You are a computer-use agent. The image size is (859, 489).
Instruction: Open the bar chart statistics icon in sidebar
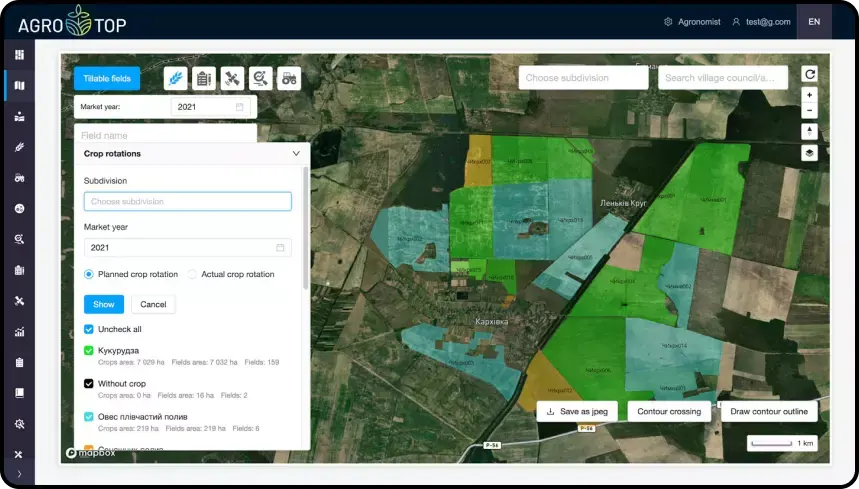pos(20,332)
